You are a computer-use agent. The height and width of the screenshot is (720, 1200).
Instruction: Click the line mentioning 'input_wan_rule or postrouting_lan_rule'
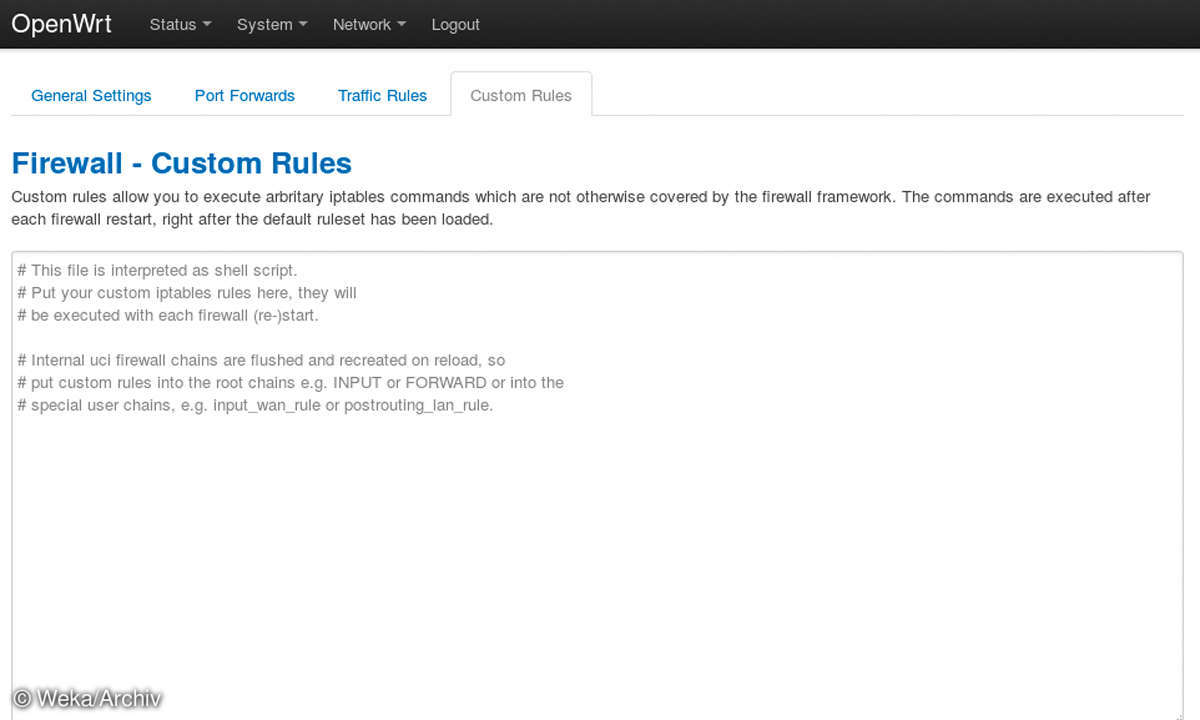pos(255,405)
